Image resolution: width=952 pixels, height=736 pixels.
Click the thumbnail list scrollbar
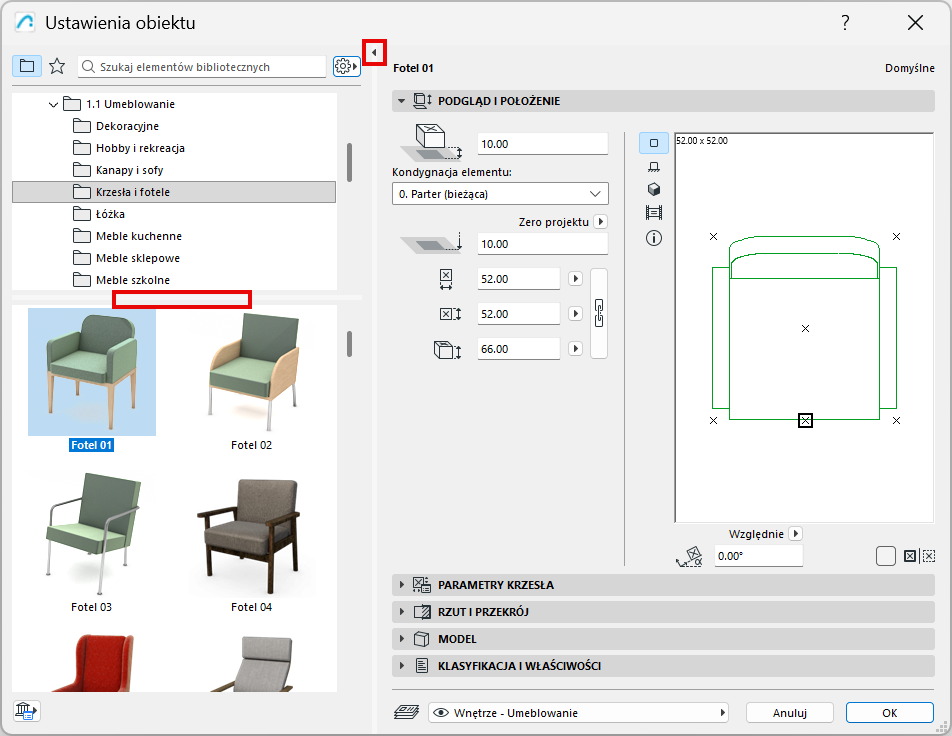tap(349, 344)
